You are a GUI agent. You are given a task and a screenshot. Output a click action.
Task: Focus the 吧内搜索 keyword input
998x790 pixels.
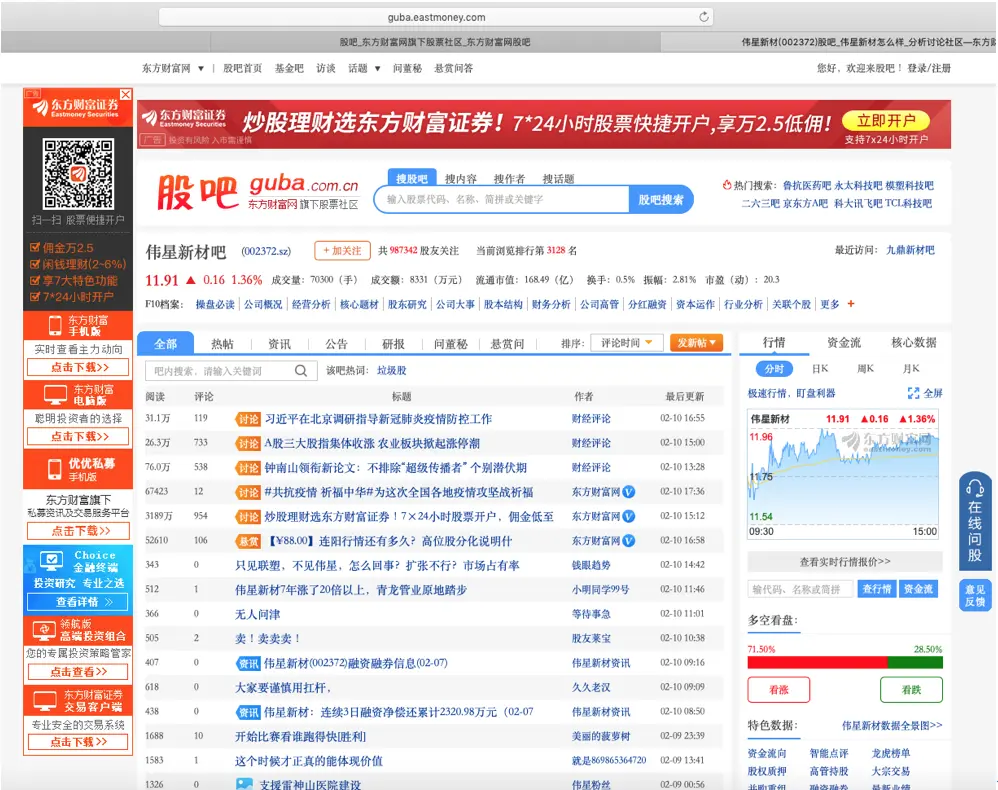tap(220, 370)
